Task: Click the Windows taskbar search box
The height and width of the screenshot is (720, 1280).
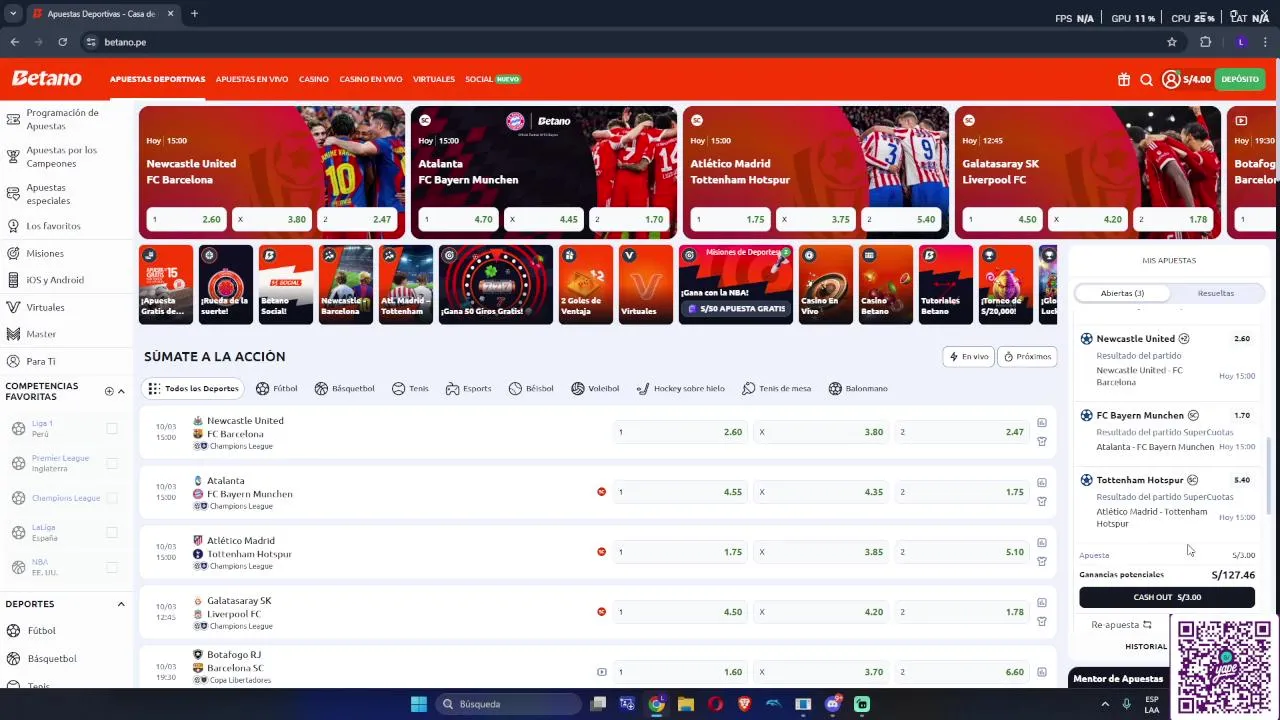Action: 508,704
